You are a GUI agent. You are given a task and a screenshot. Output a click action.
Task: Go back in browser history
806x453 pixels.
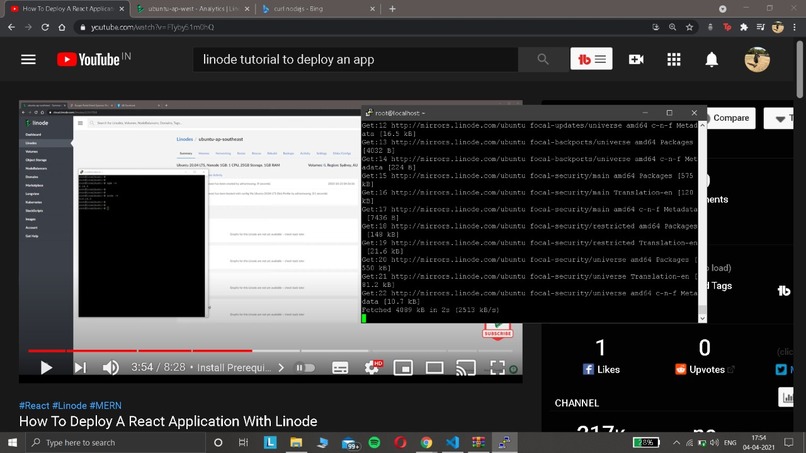[11, 27]
